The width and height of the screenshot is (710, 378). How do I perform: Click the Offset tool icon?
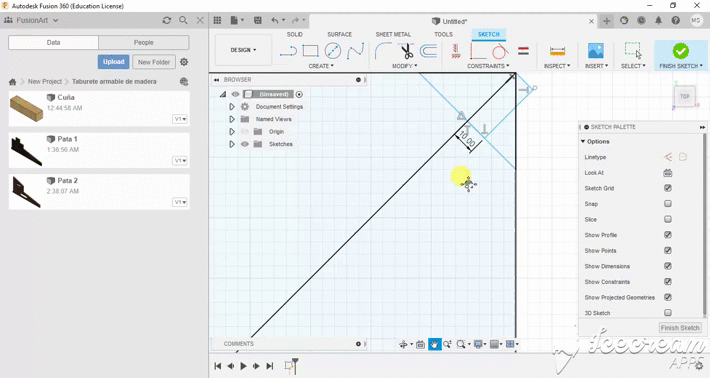[x=428, y=51]
